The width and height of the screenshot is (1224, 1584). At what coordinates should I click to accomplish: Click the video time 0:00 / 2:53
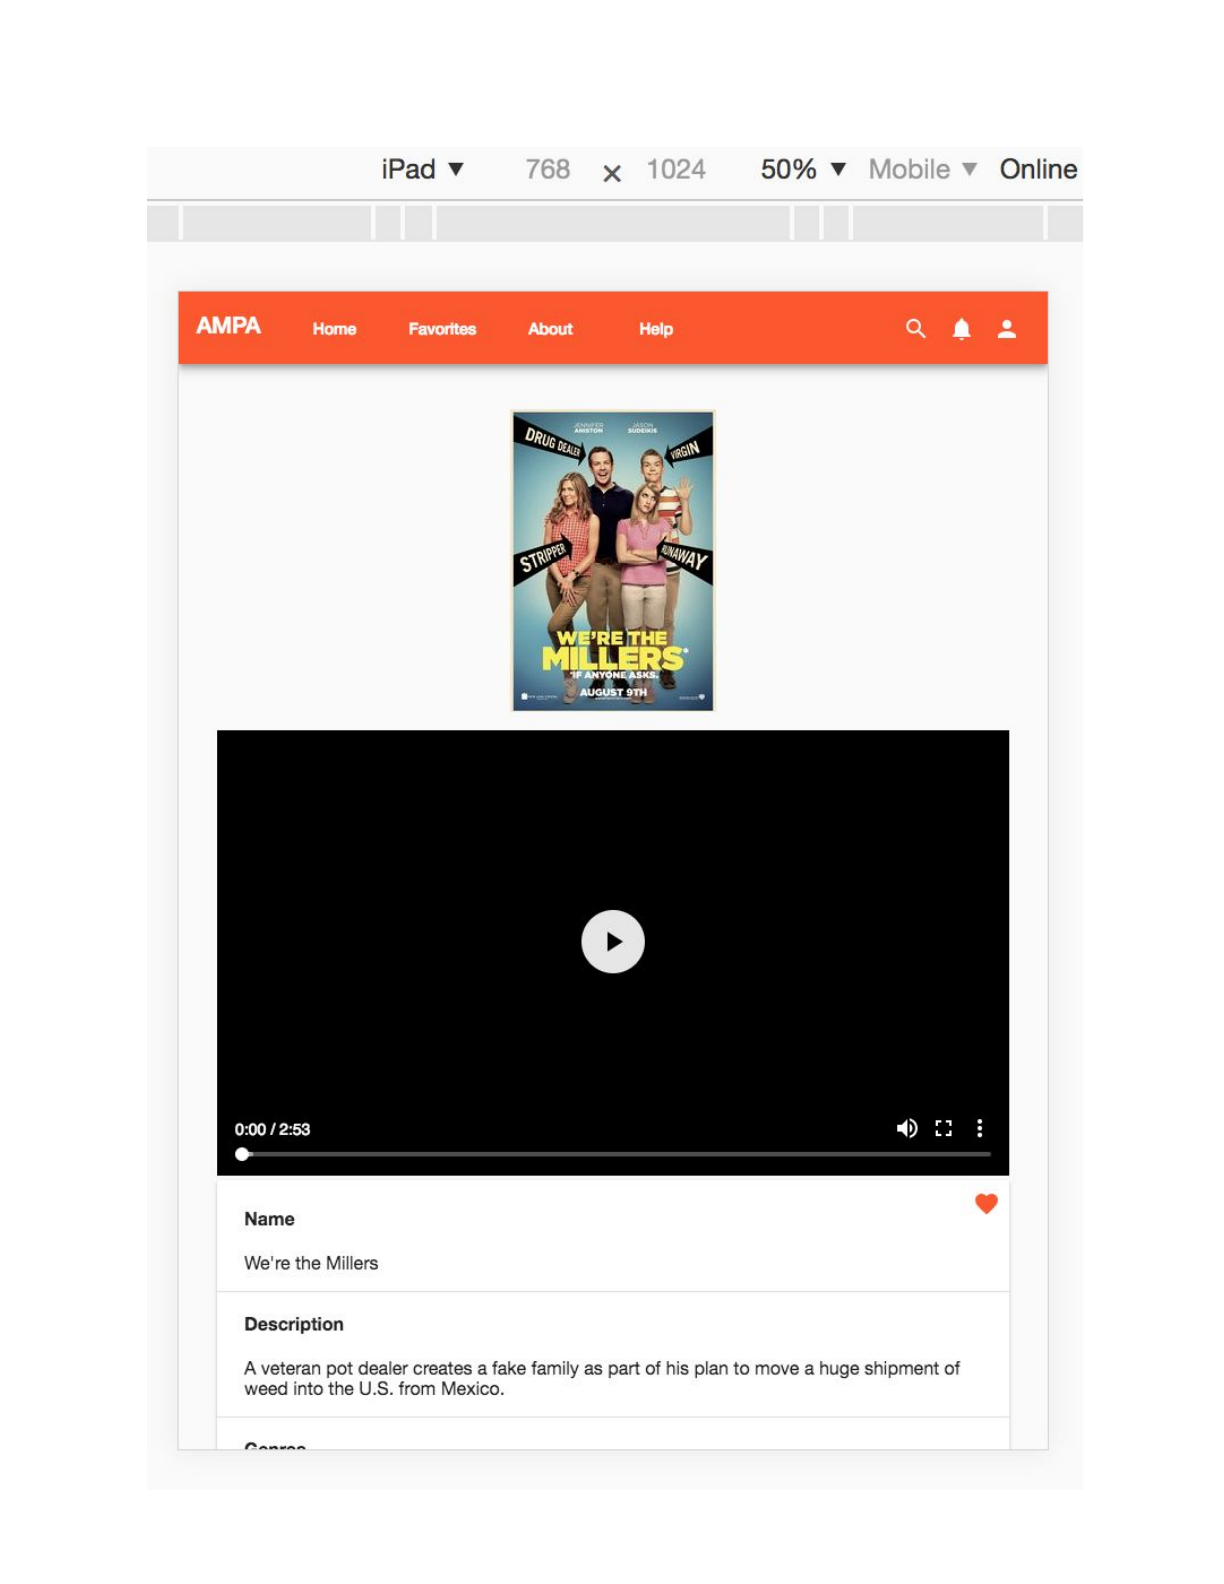272,1128
